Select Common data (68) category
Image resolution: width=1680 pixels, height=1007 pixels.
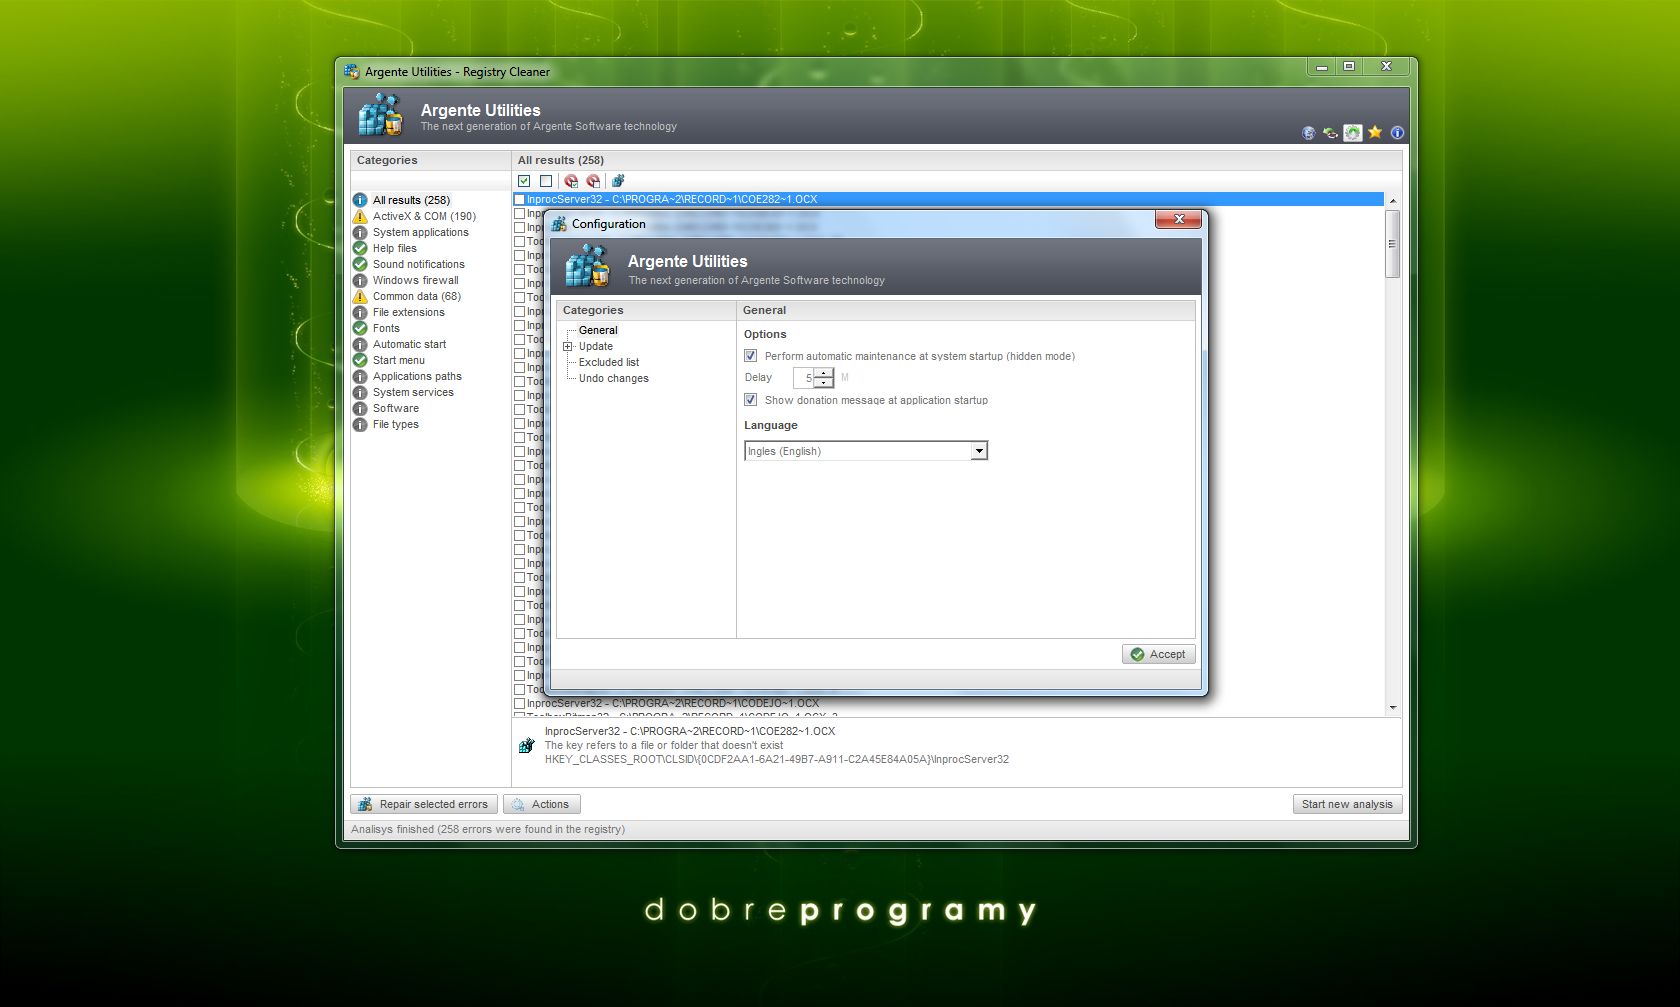(x=417, y=296)
